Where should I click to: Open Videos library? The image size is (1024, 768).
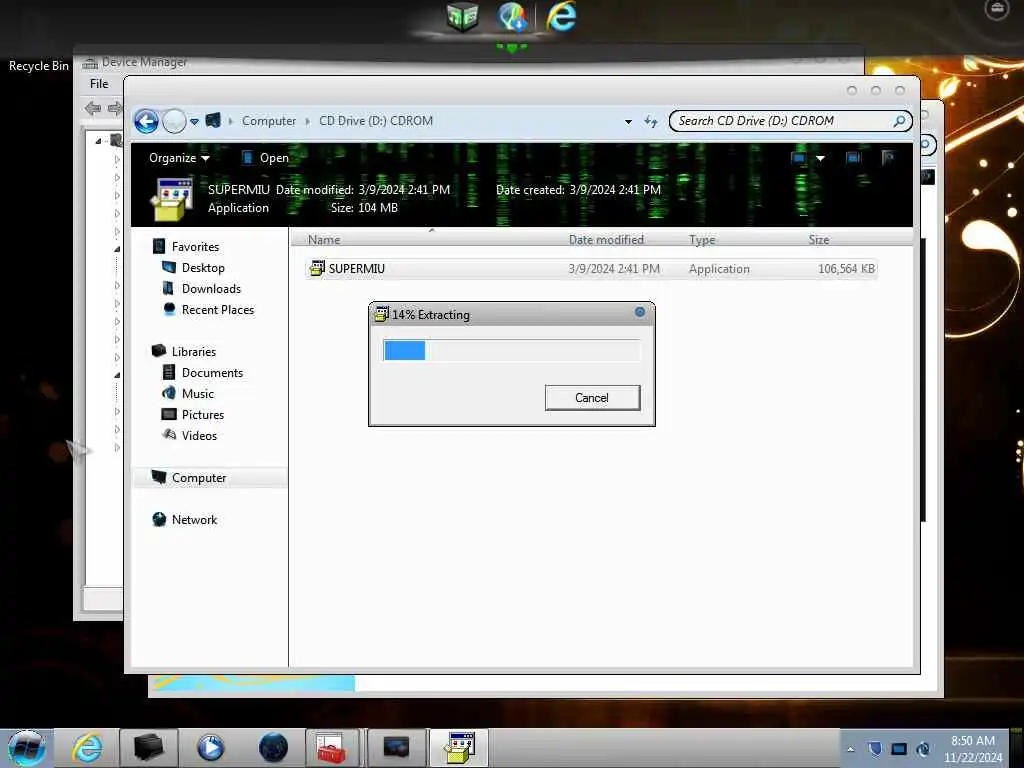199,435
